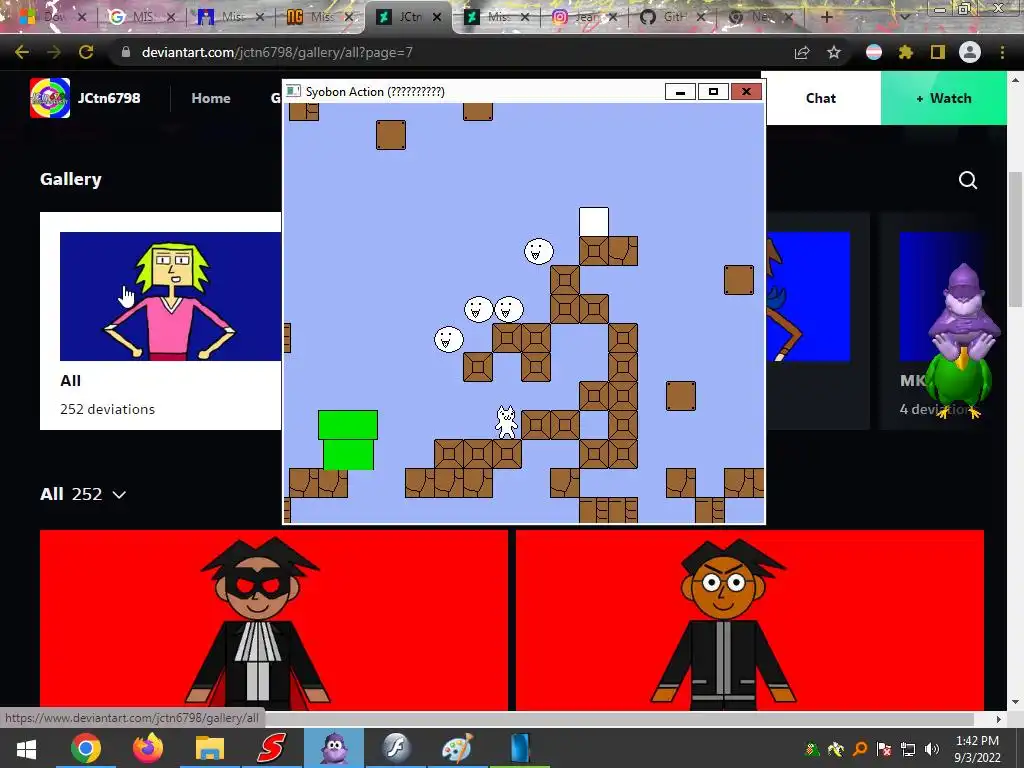Close the GitHub tab
The image size is (1024, 768).
701,17
